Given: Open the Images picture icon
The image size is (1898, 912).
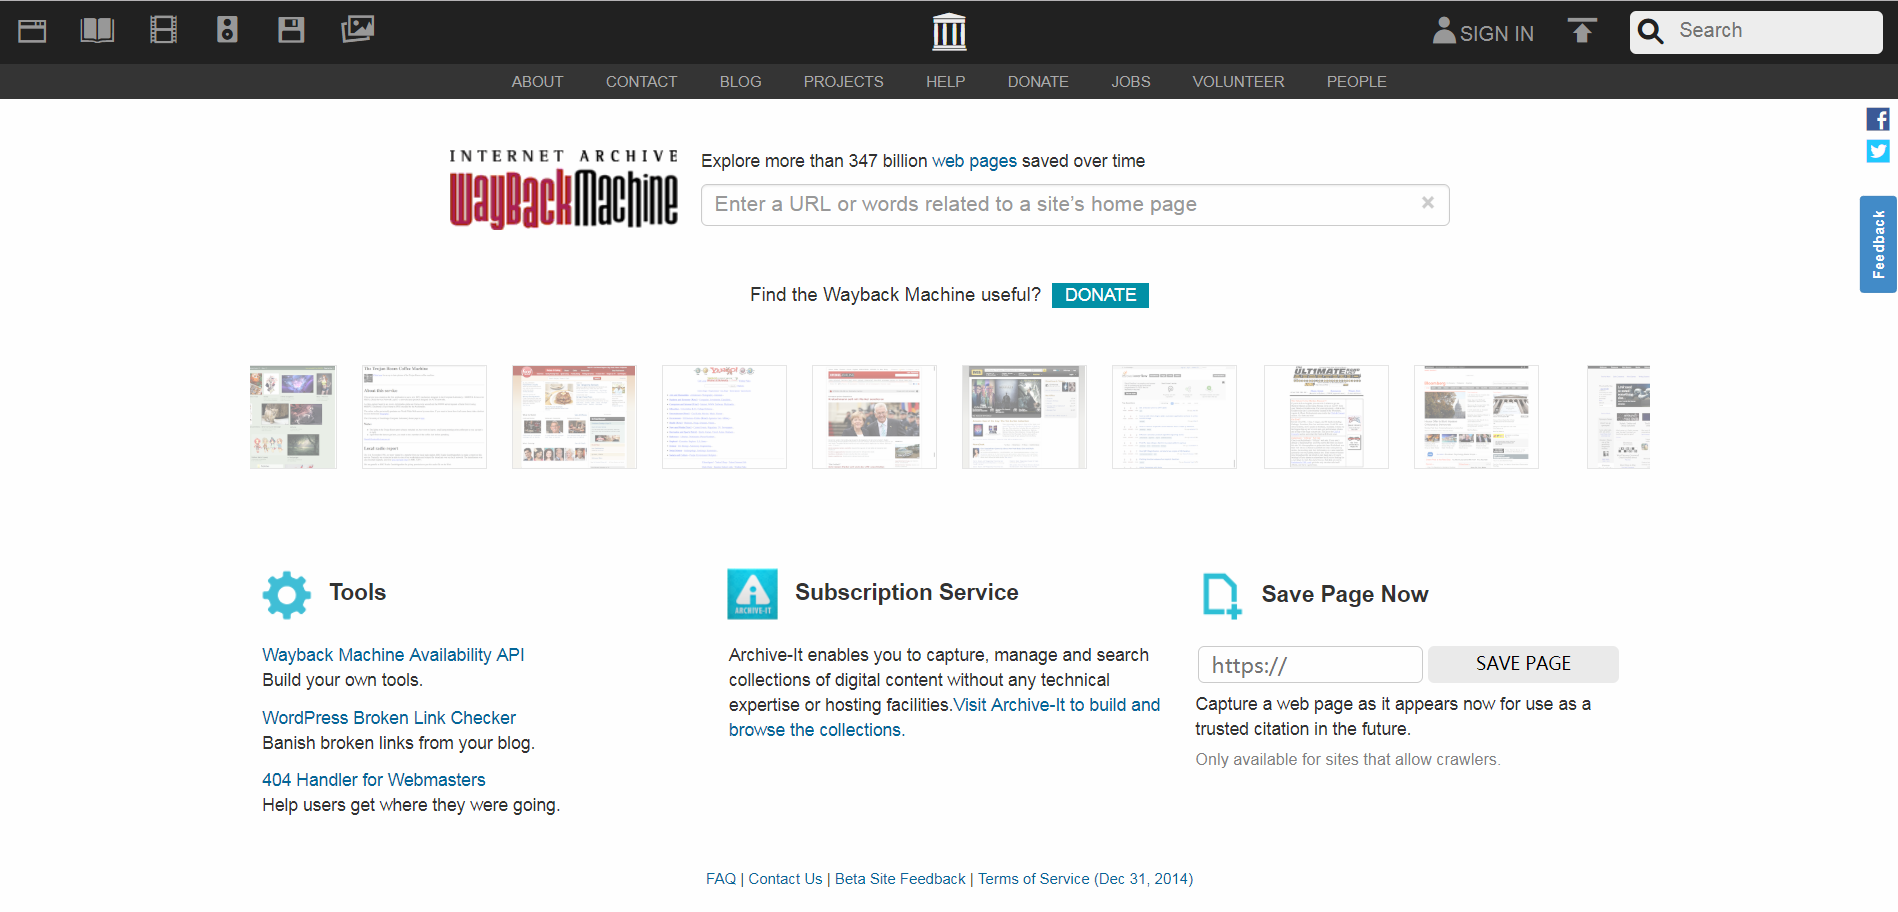Looking at the screenshot, I should [357, 30].
